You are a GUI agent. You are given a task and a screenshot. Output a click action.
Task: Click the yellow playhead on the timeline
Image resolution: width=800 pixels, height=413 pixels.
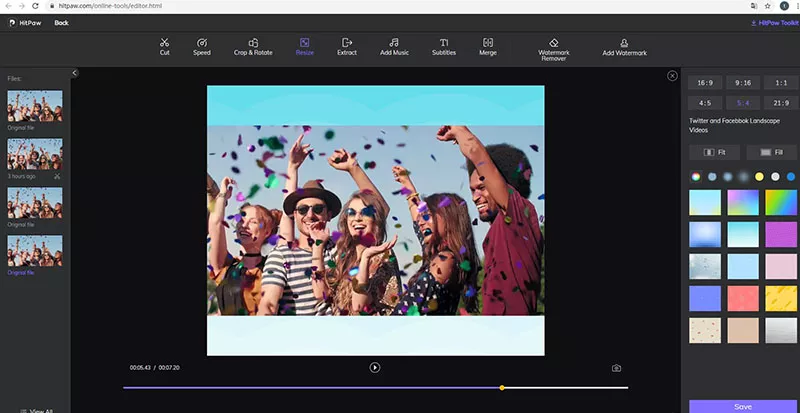[x=502, y=388]
